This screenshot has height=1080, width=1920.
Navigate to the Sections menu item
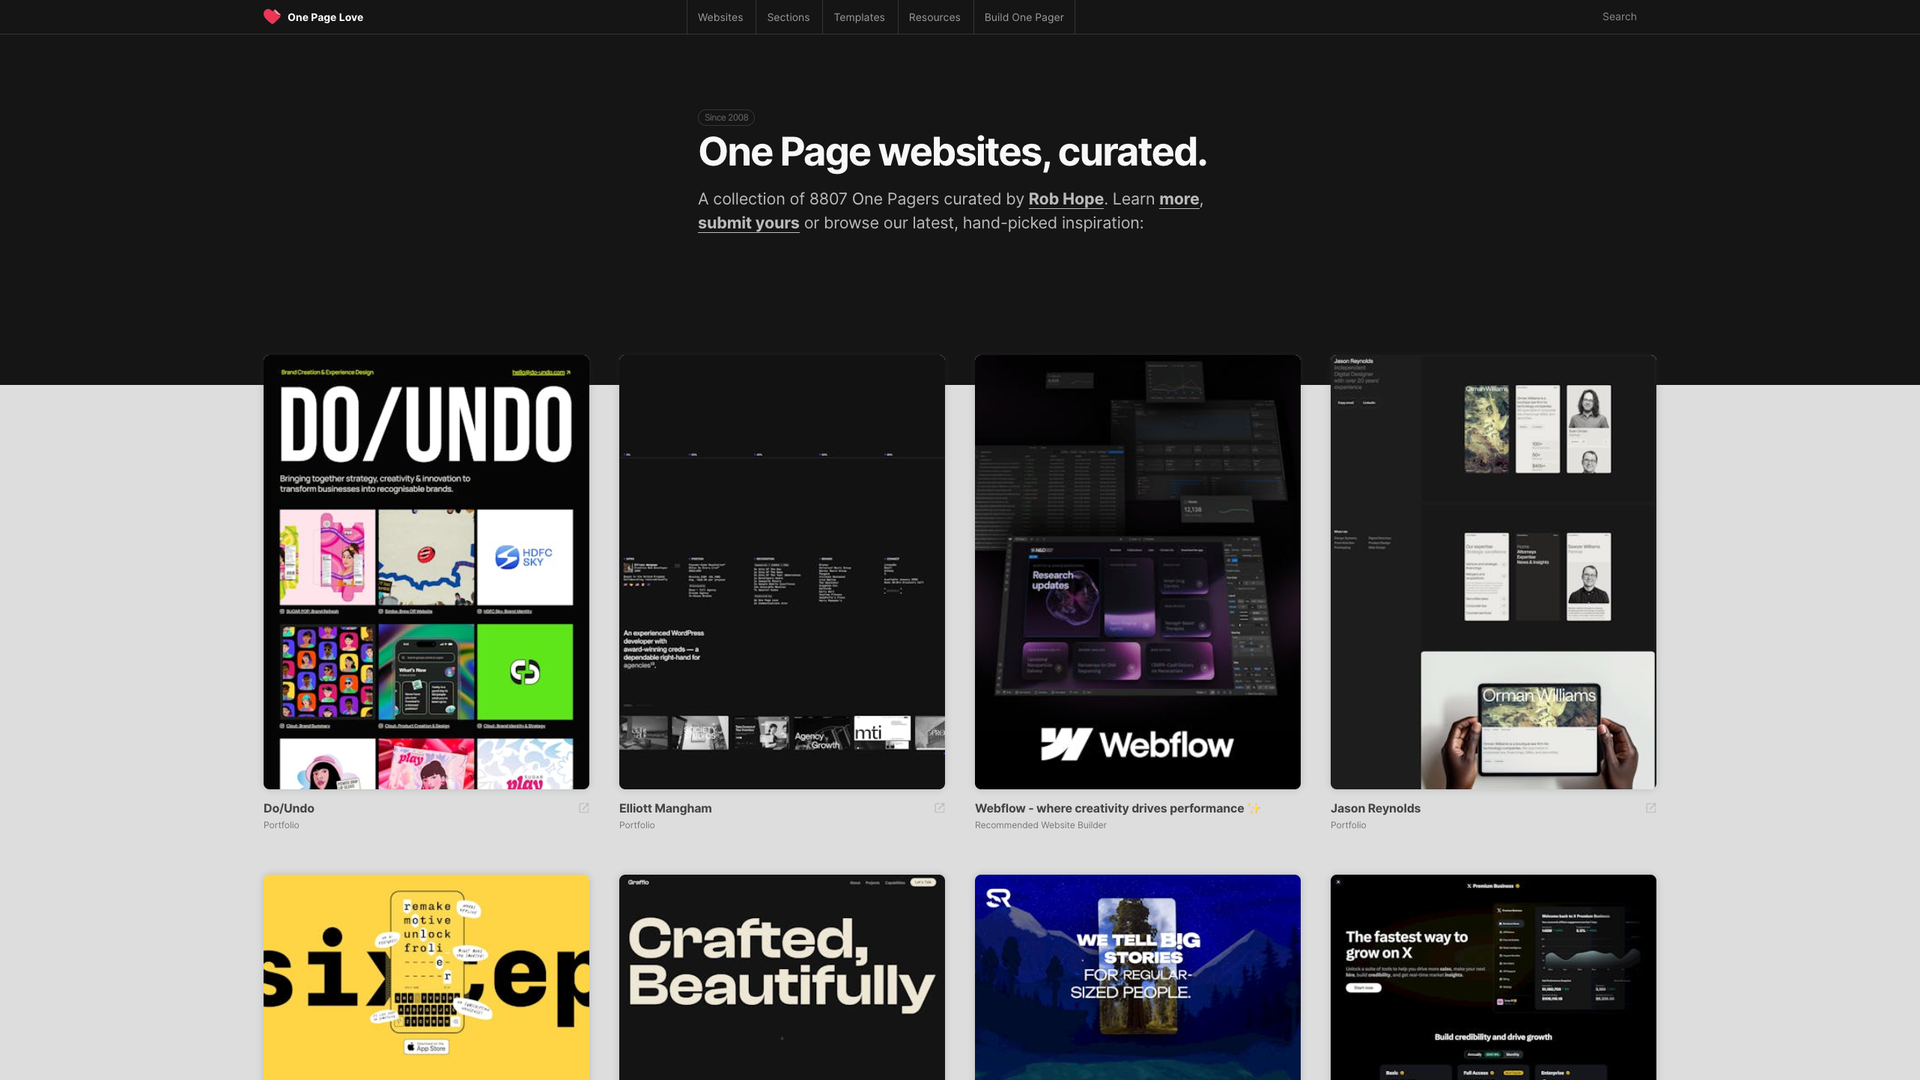pos(788,17)
